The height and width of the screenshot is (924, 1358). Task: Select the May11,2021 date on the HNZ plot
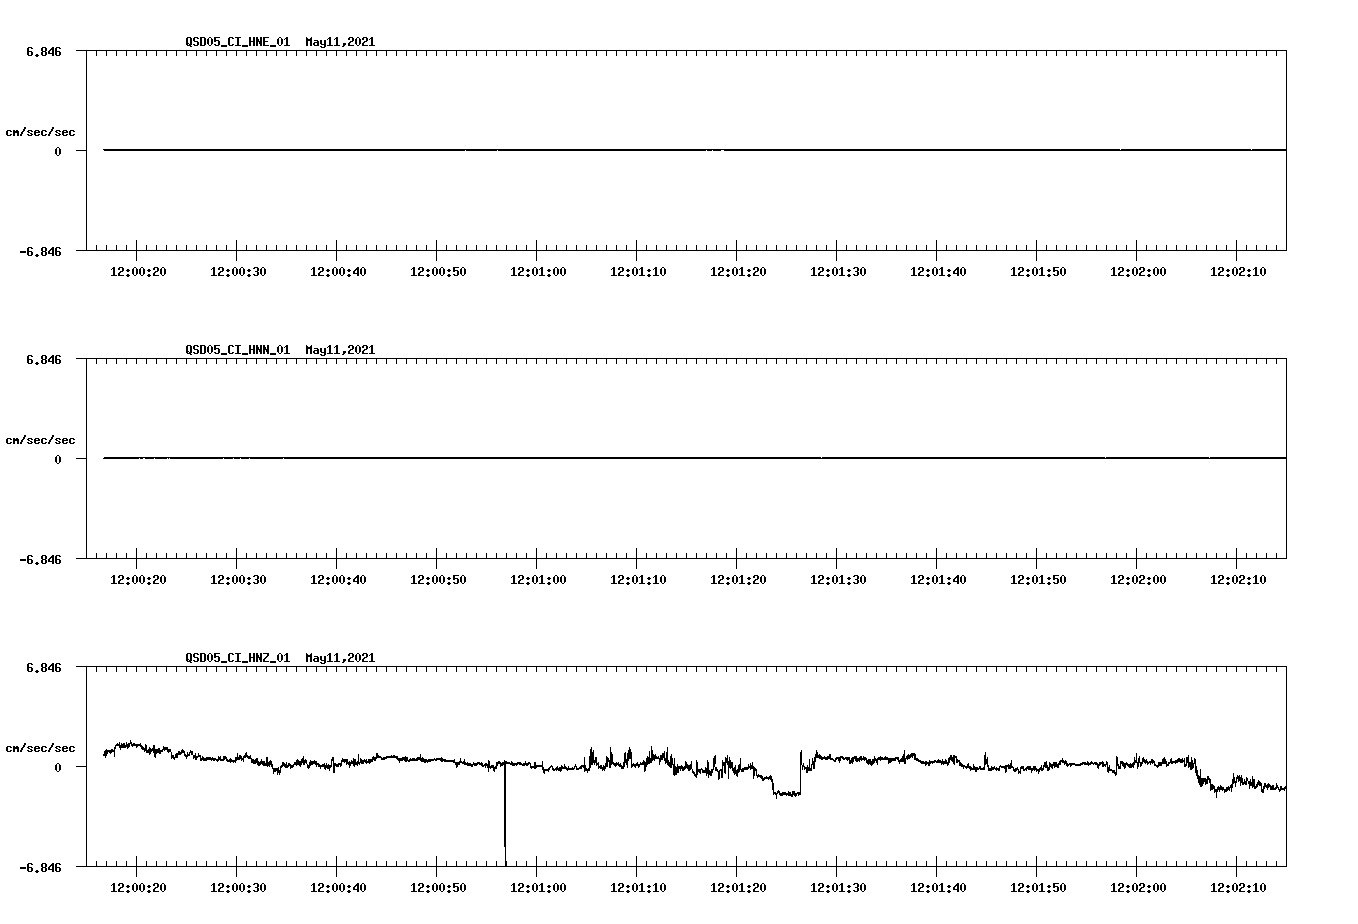click(x=339, y=658)
